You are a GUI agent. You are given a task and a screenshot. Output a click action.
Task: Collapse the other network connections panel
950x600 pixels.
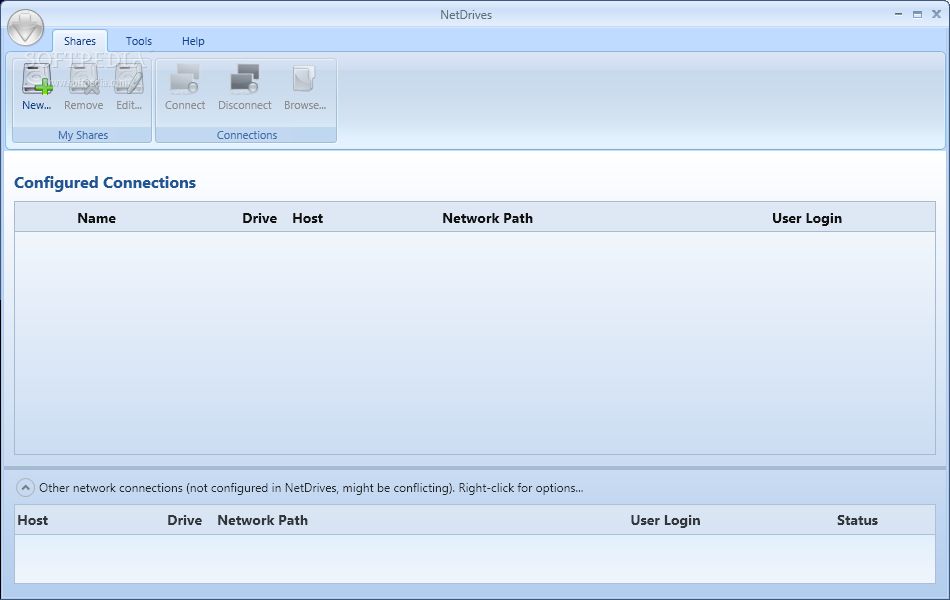coord(25,487)
